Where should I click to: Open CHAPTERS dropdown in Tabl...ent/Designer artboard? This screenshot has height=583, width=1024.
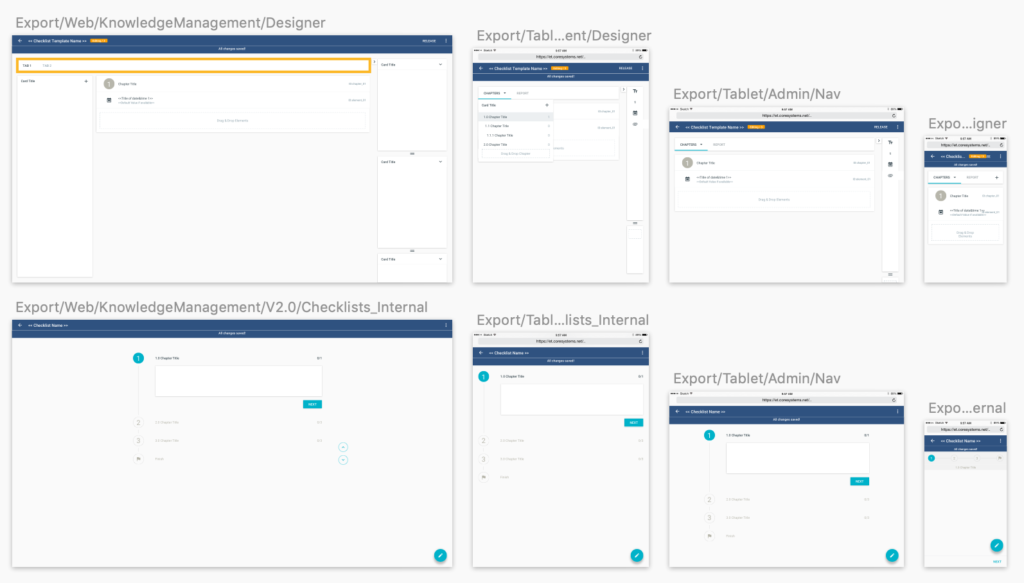[x=494, y=93]
